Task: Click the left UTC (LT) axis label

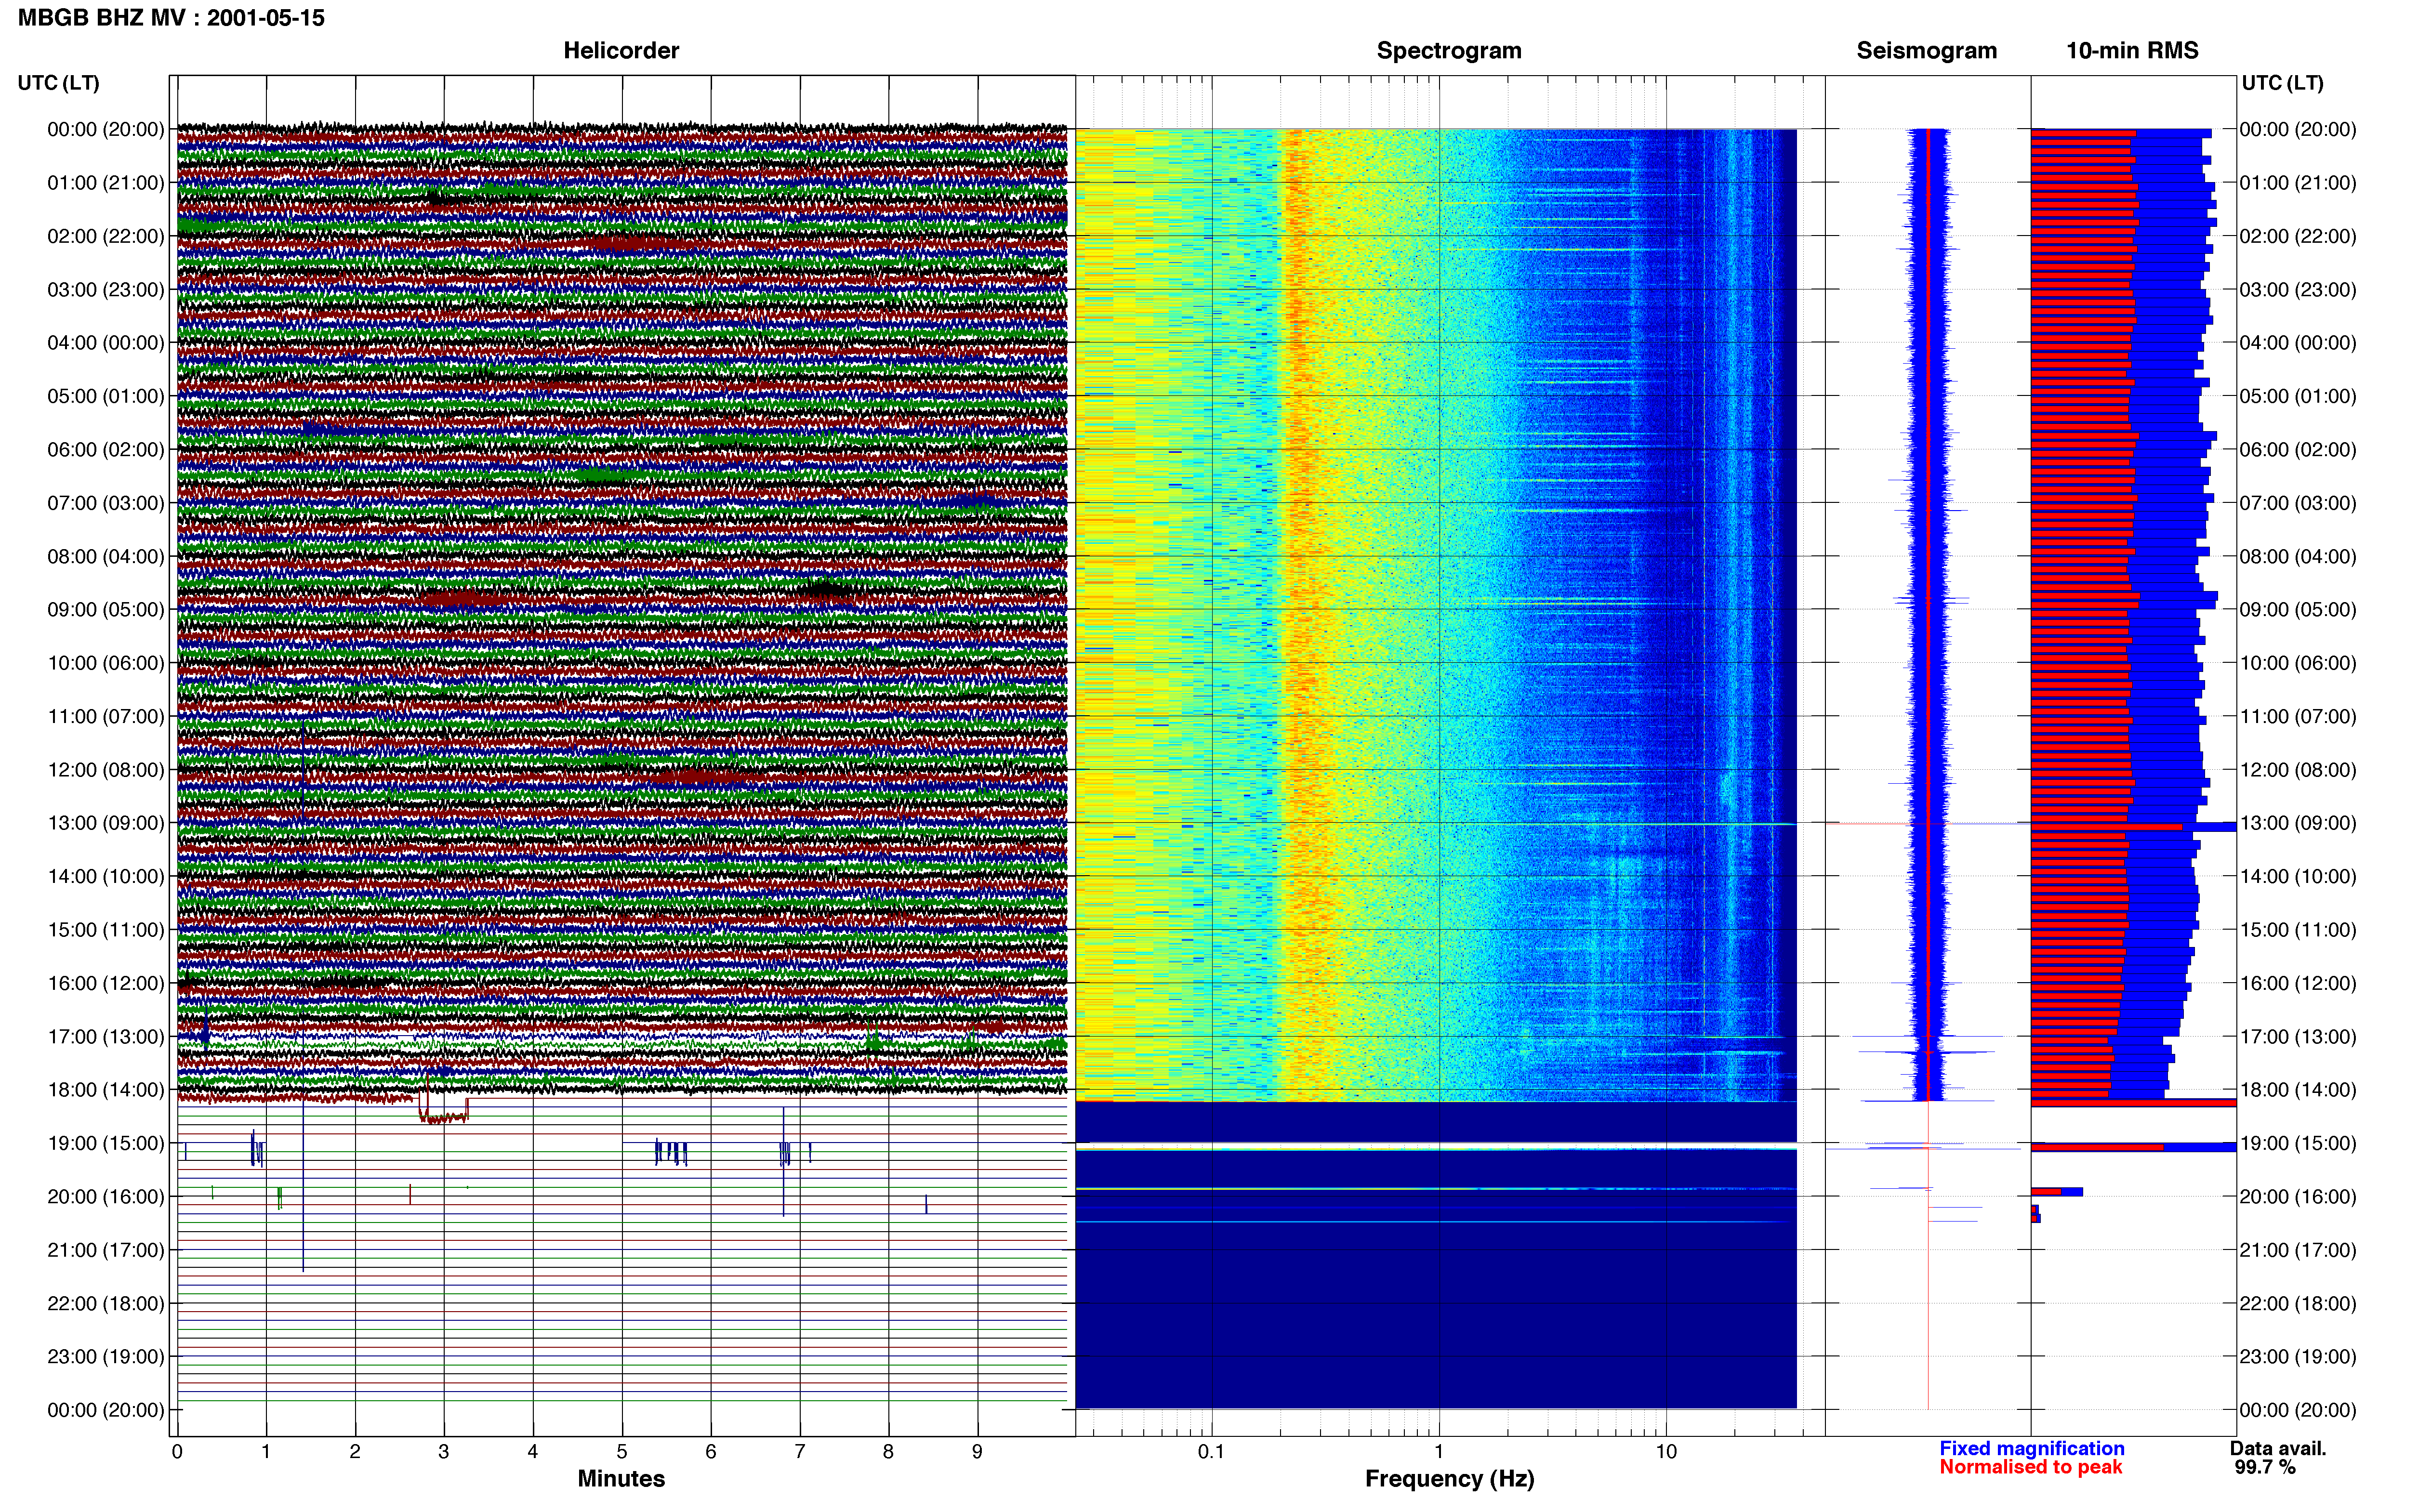Action: (59, 83)
